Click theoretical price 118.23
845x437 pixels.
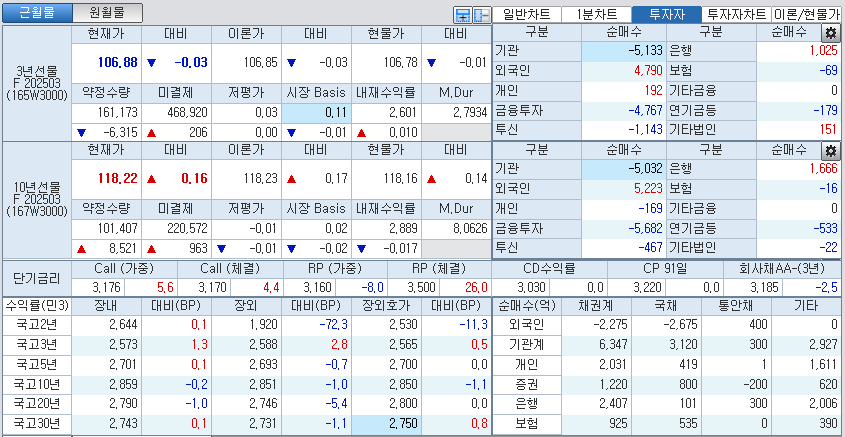point(260,179)
